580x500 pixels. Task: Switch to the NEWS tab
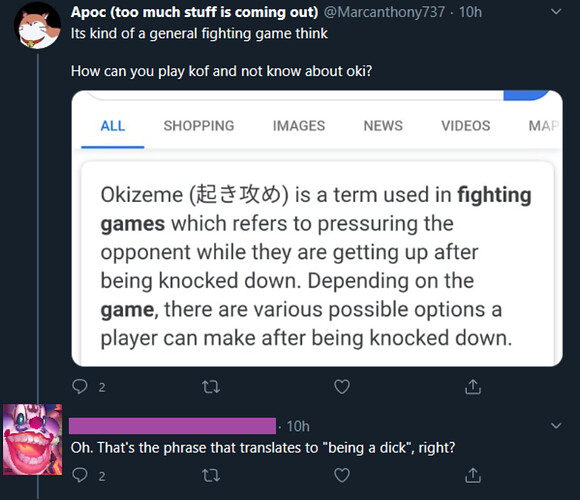383,126
